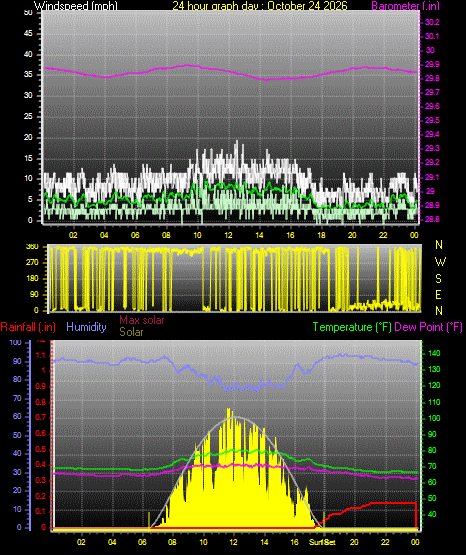This screenshot has width=466, height=555.
Task: Click the E compass letter
Action: (438, 295)
